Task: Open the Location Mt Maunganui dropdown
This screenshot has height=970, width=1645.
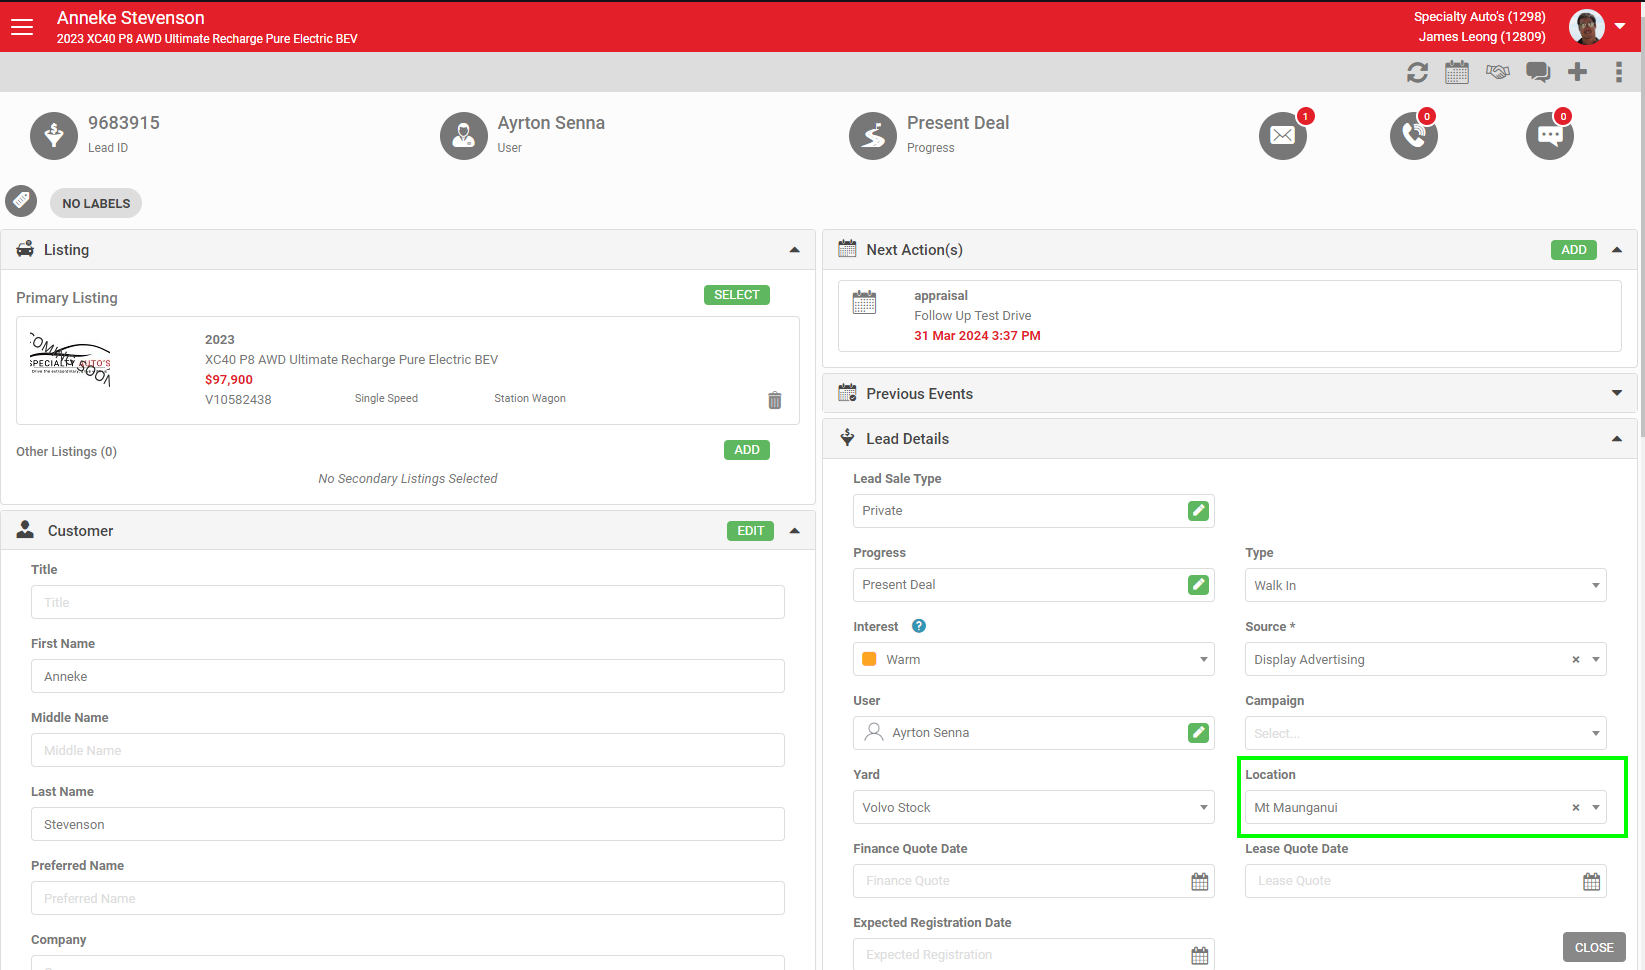Action: click(x=1426, y=807)
